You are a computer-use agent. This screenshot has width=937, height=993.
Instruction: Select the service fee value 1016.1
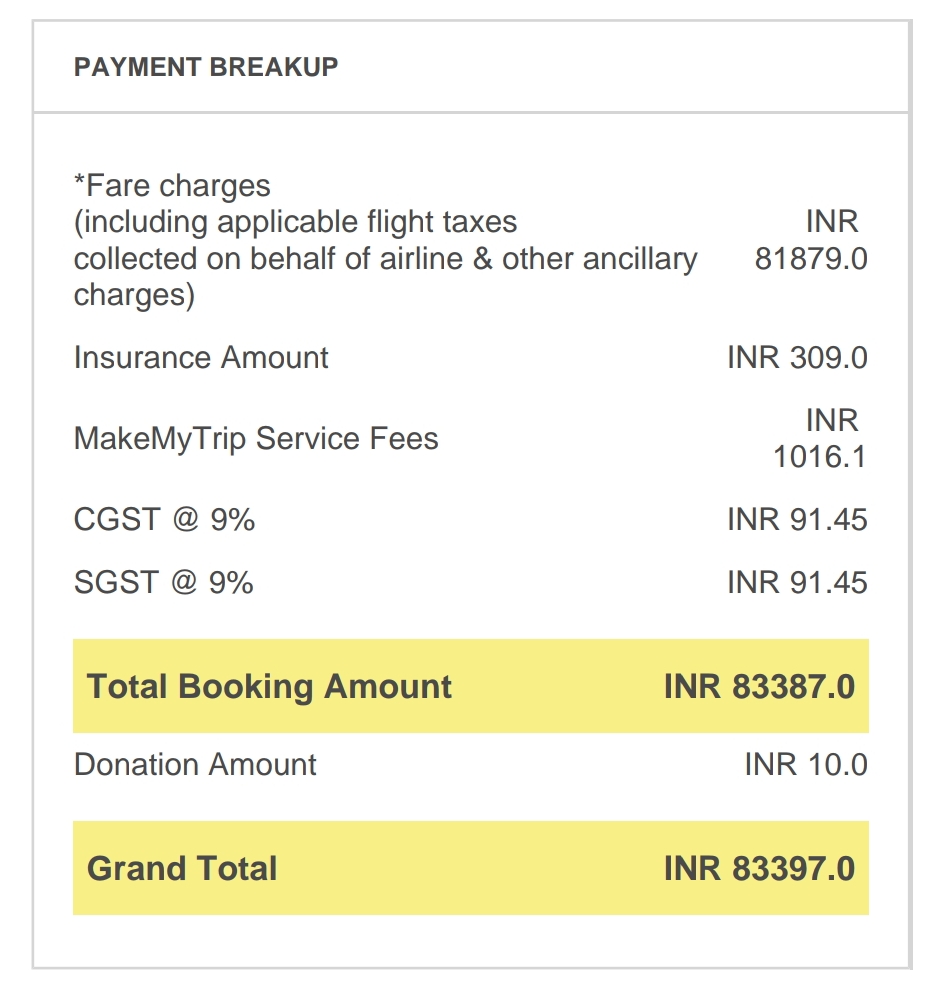[819, 457]
